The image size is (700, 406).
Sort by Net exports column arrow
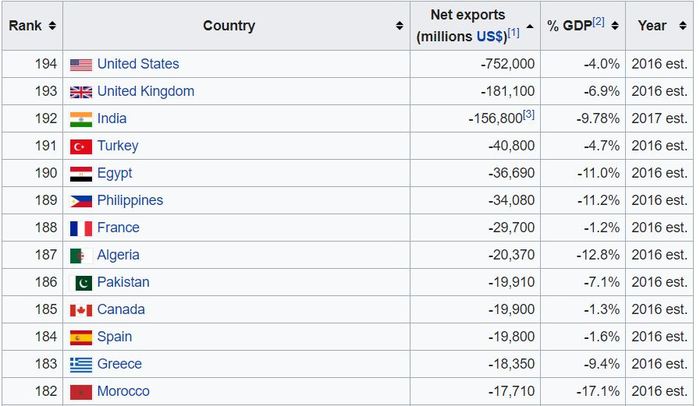tap(530, 26)
